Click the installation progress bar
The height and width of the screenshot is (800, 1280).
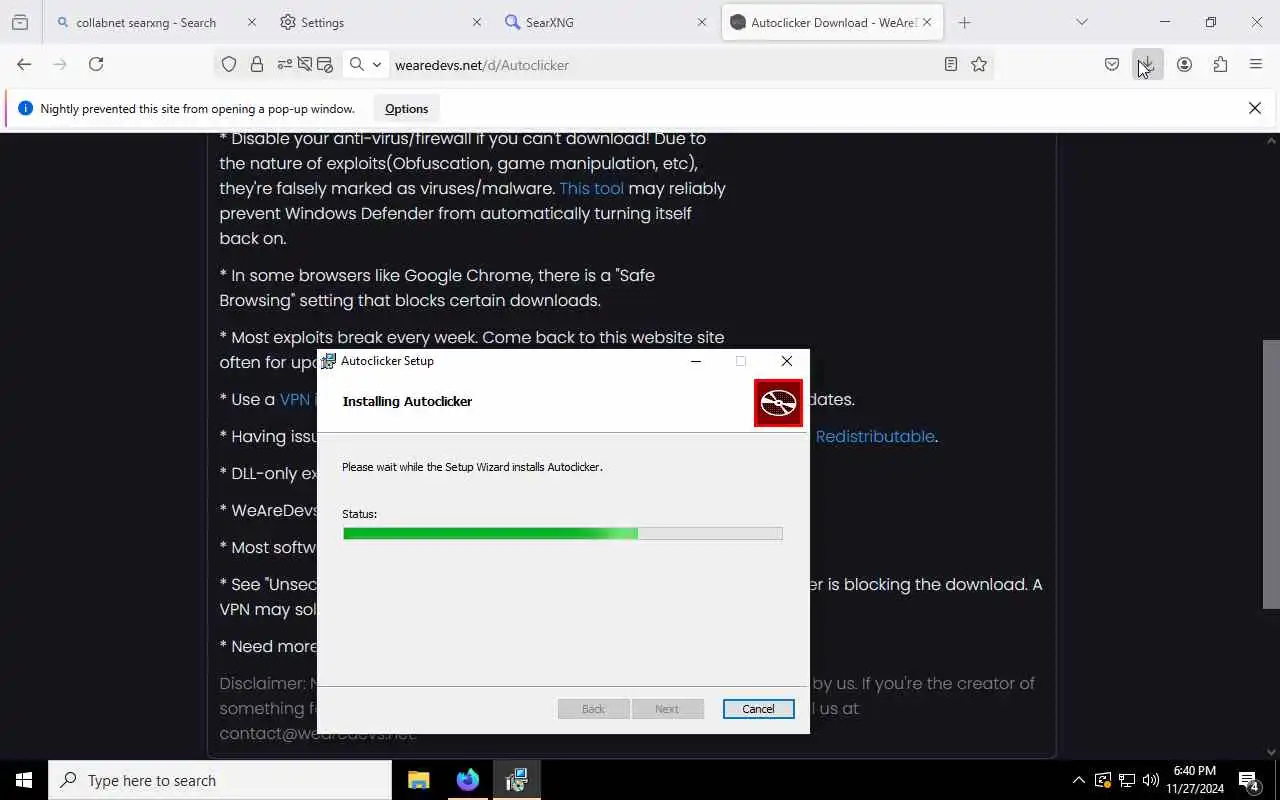(x=562, y=534)
